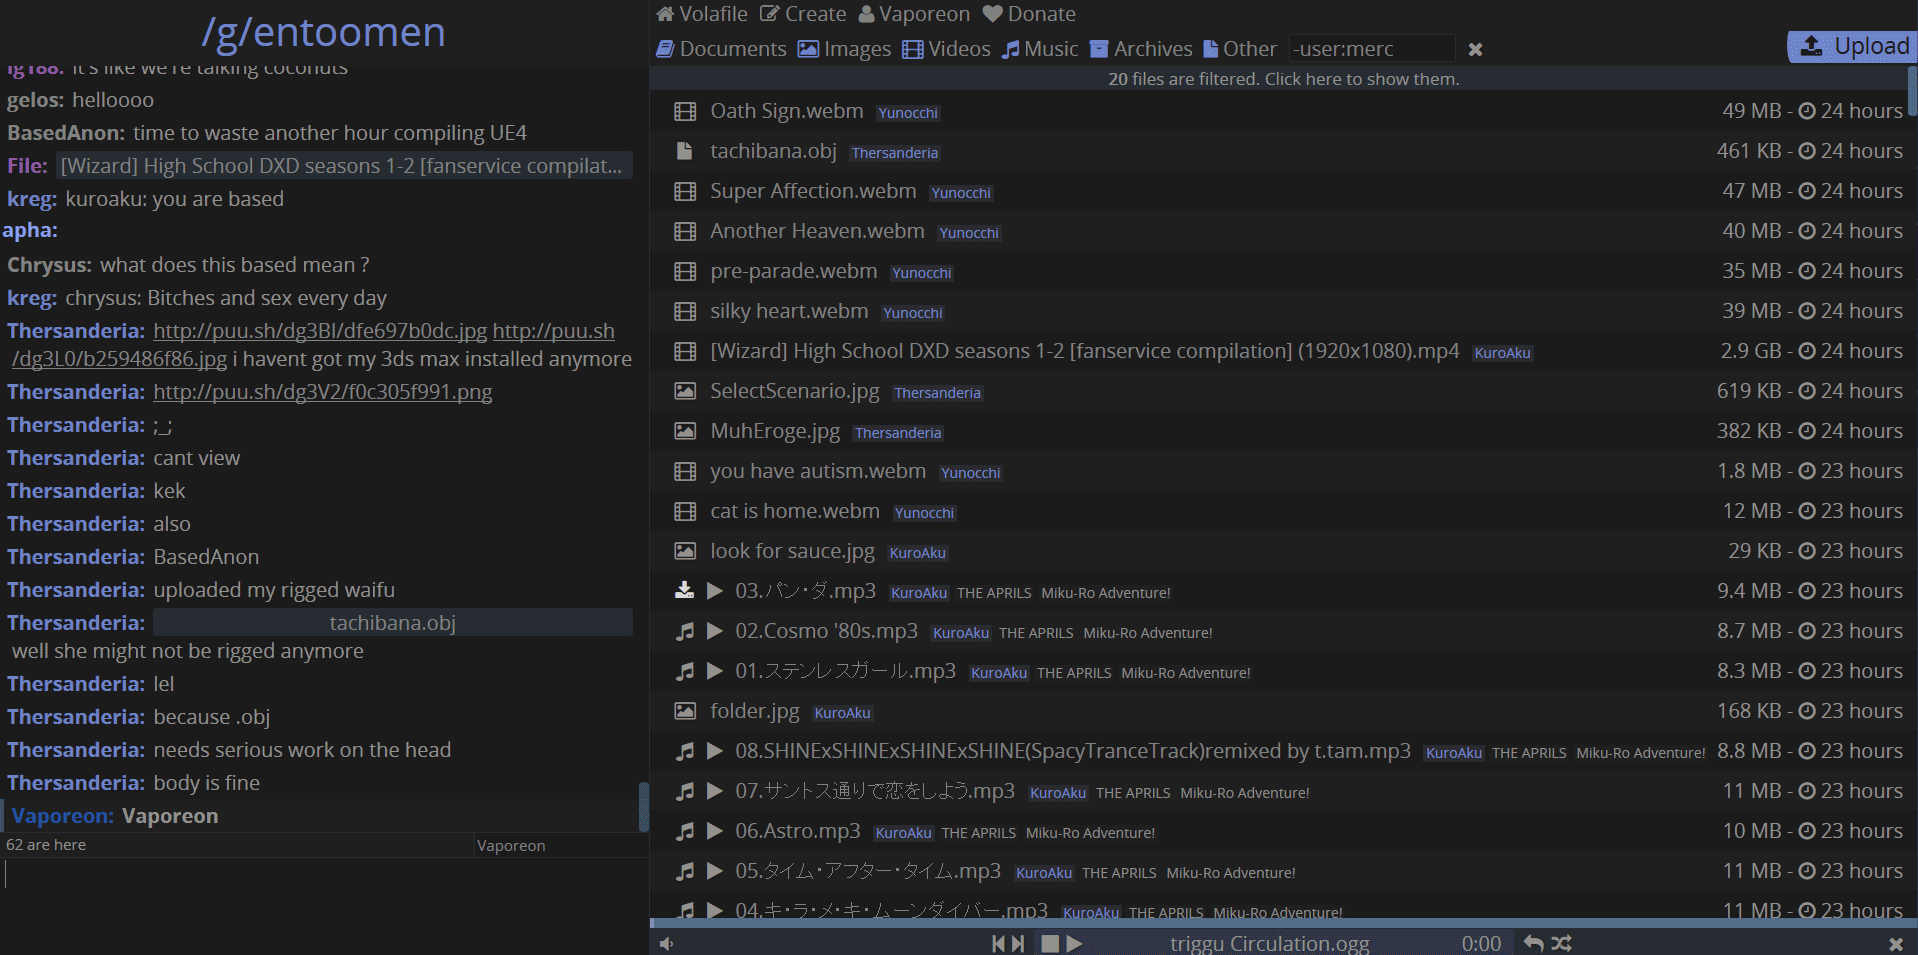Open tachibana.obj in the file list
Image resolution: width=1918 pixels, height=955 pixels.
(x=773, y=151)
